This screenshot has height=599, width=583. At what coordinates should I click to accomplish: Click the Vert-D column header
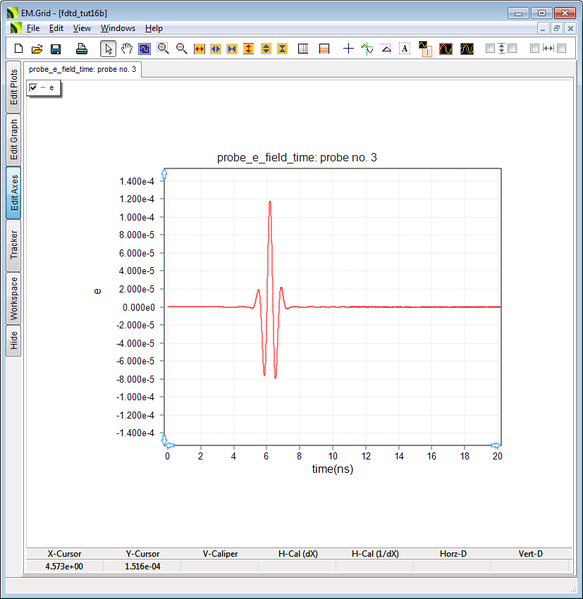point(531,554)
